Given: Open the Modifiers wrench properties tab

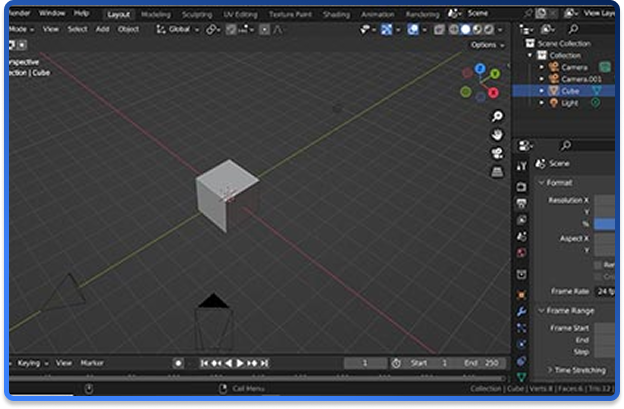Looking at the screenshot, I should (x=521, y=310).
